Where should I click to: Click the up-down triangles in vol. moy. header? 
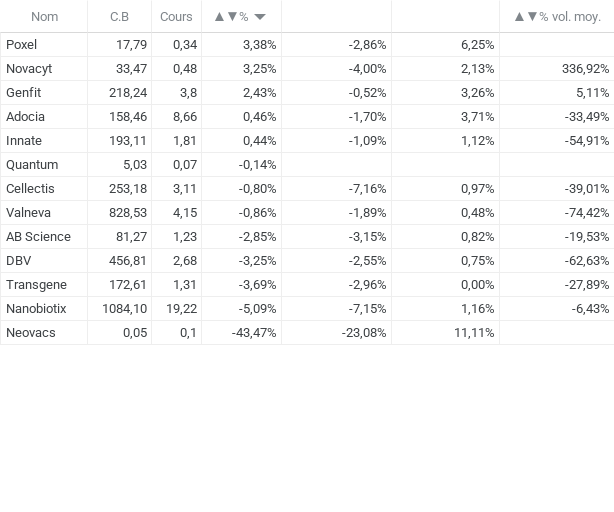click(525, 17)
